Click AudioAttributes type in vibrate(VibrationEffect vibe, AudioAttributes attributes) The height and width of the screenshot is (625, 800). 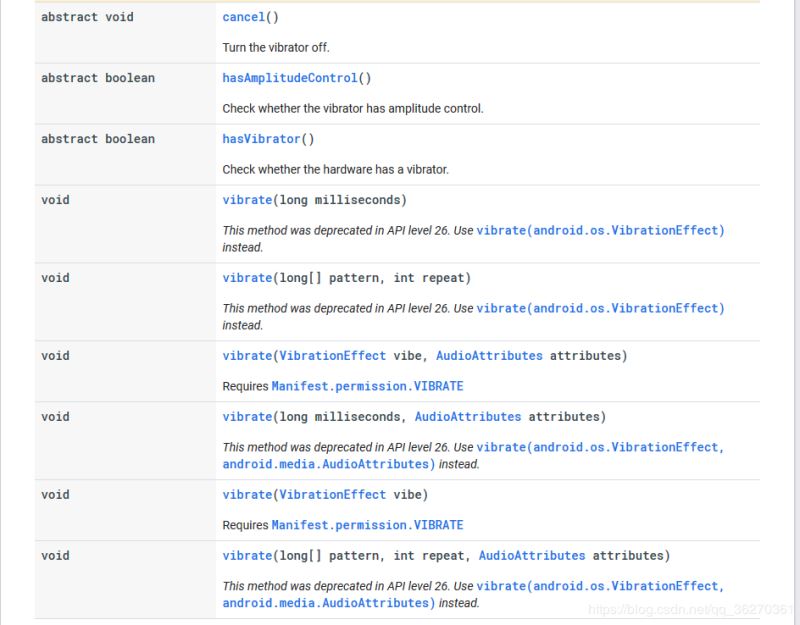[x=489, y=356]
